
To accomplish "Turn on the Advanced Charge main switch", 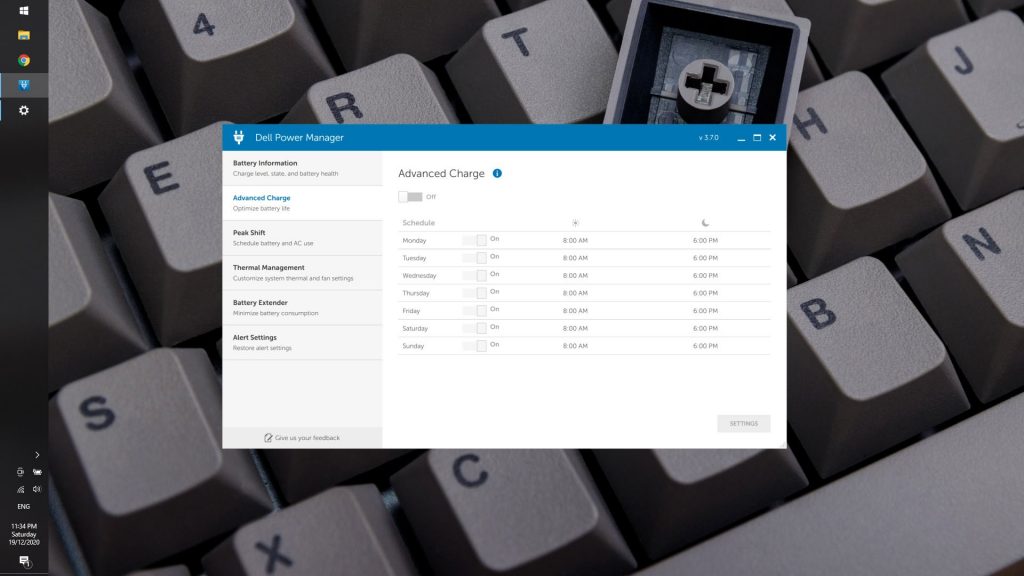I will pos(410,197).
